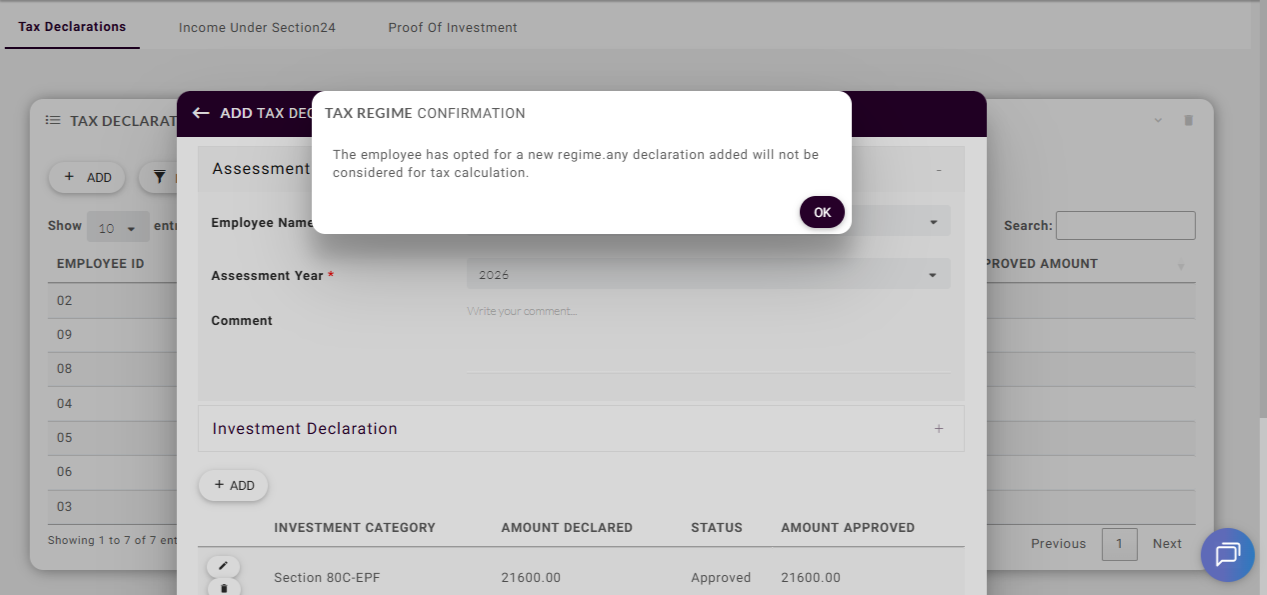
Task: Sort by the Approved Amount column arrows
Action: 1180,266
